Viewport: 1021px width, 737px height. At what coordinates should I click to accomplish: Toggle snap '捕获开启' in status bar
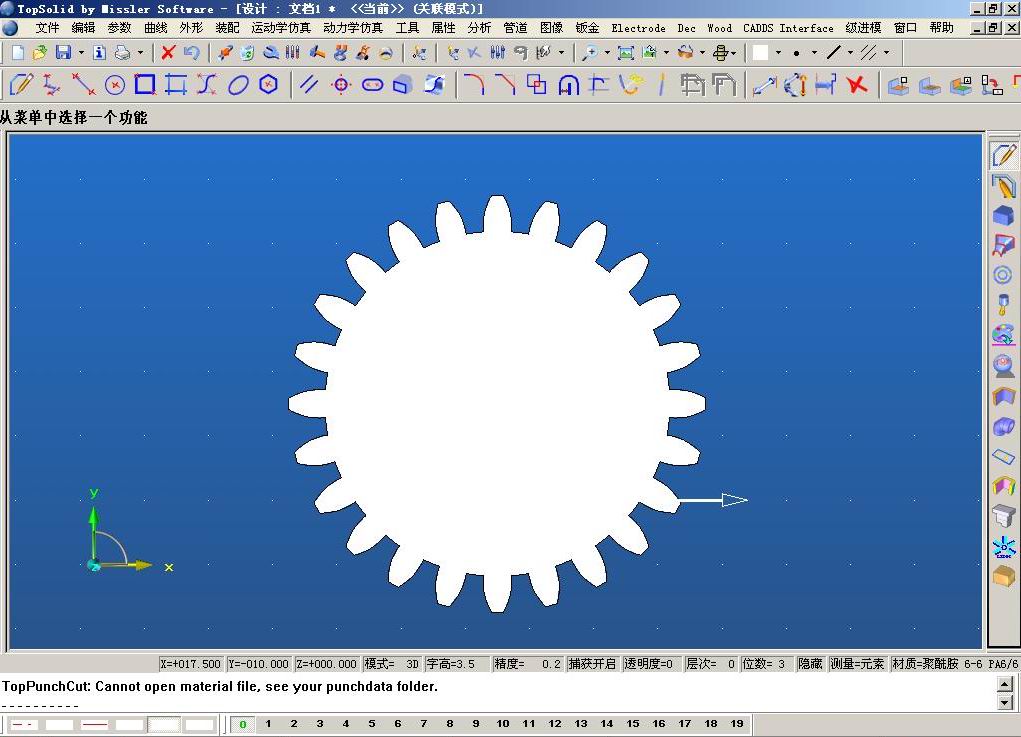[x=592, y=663]
